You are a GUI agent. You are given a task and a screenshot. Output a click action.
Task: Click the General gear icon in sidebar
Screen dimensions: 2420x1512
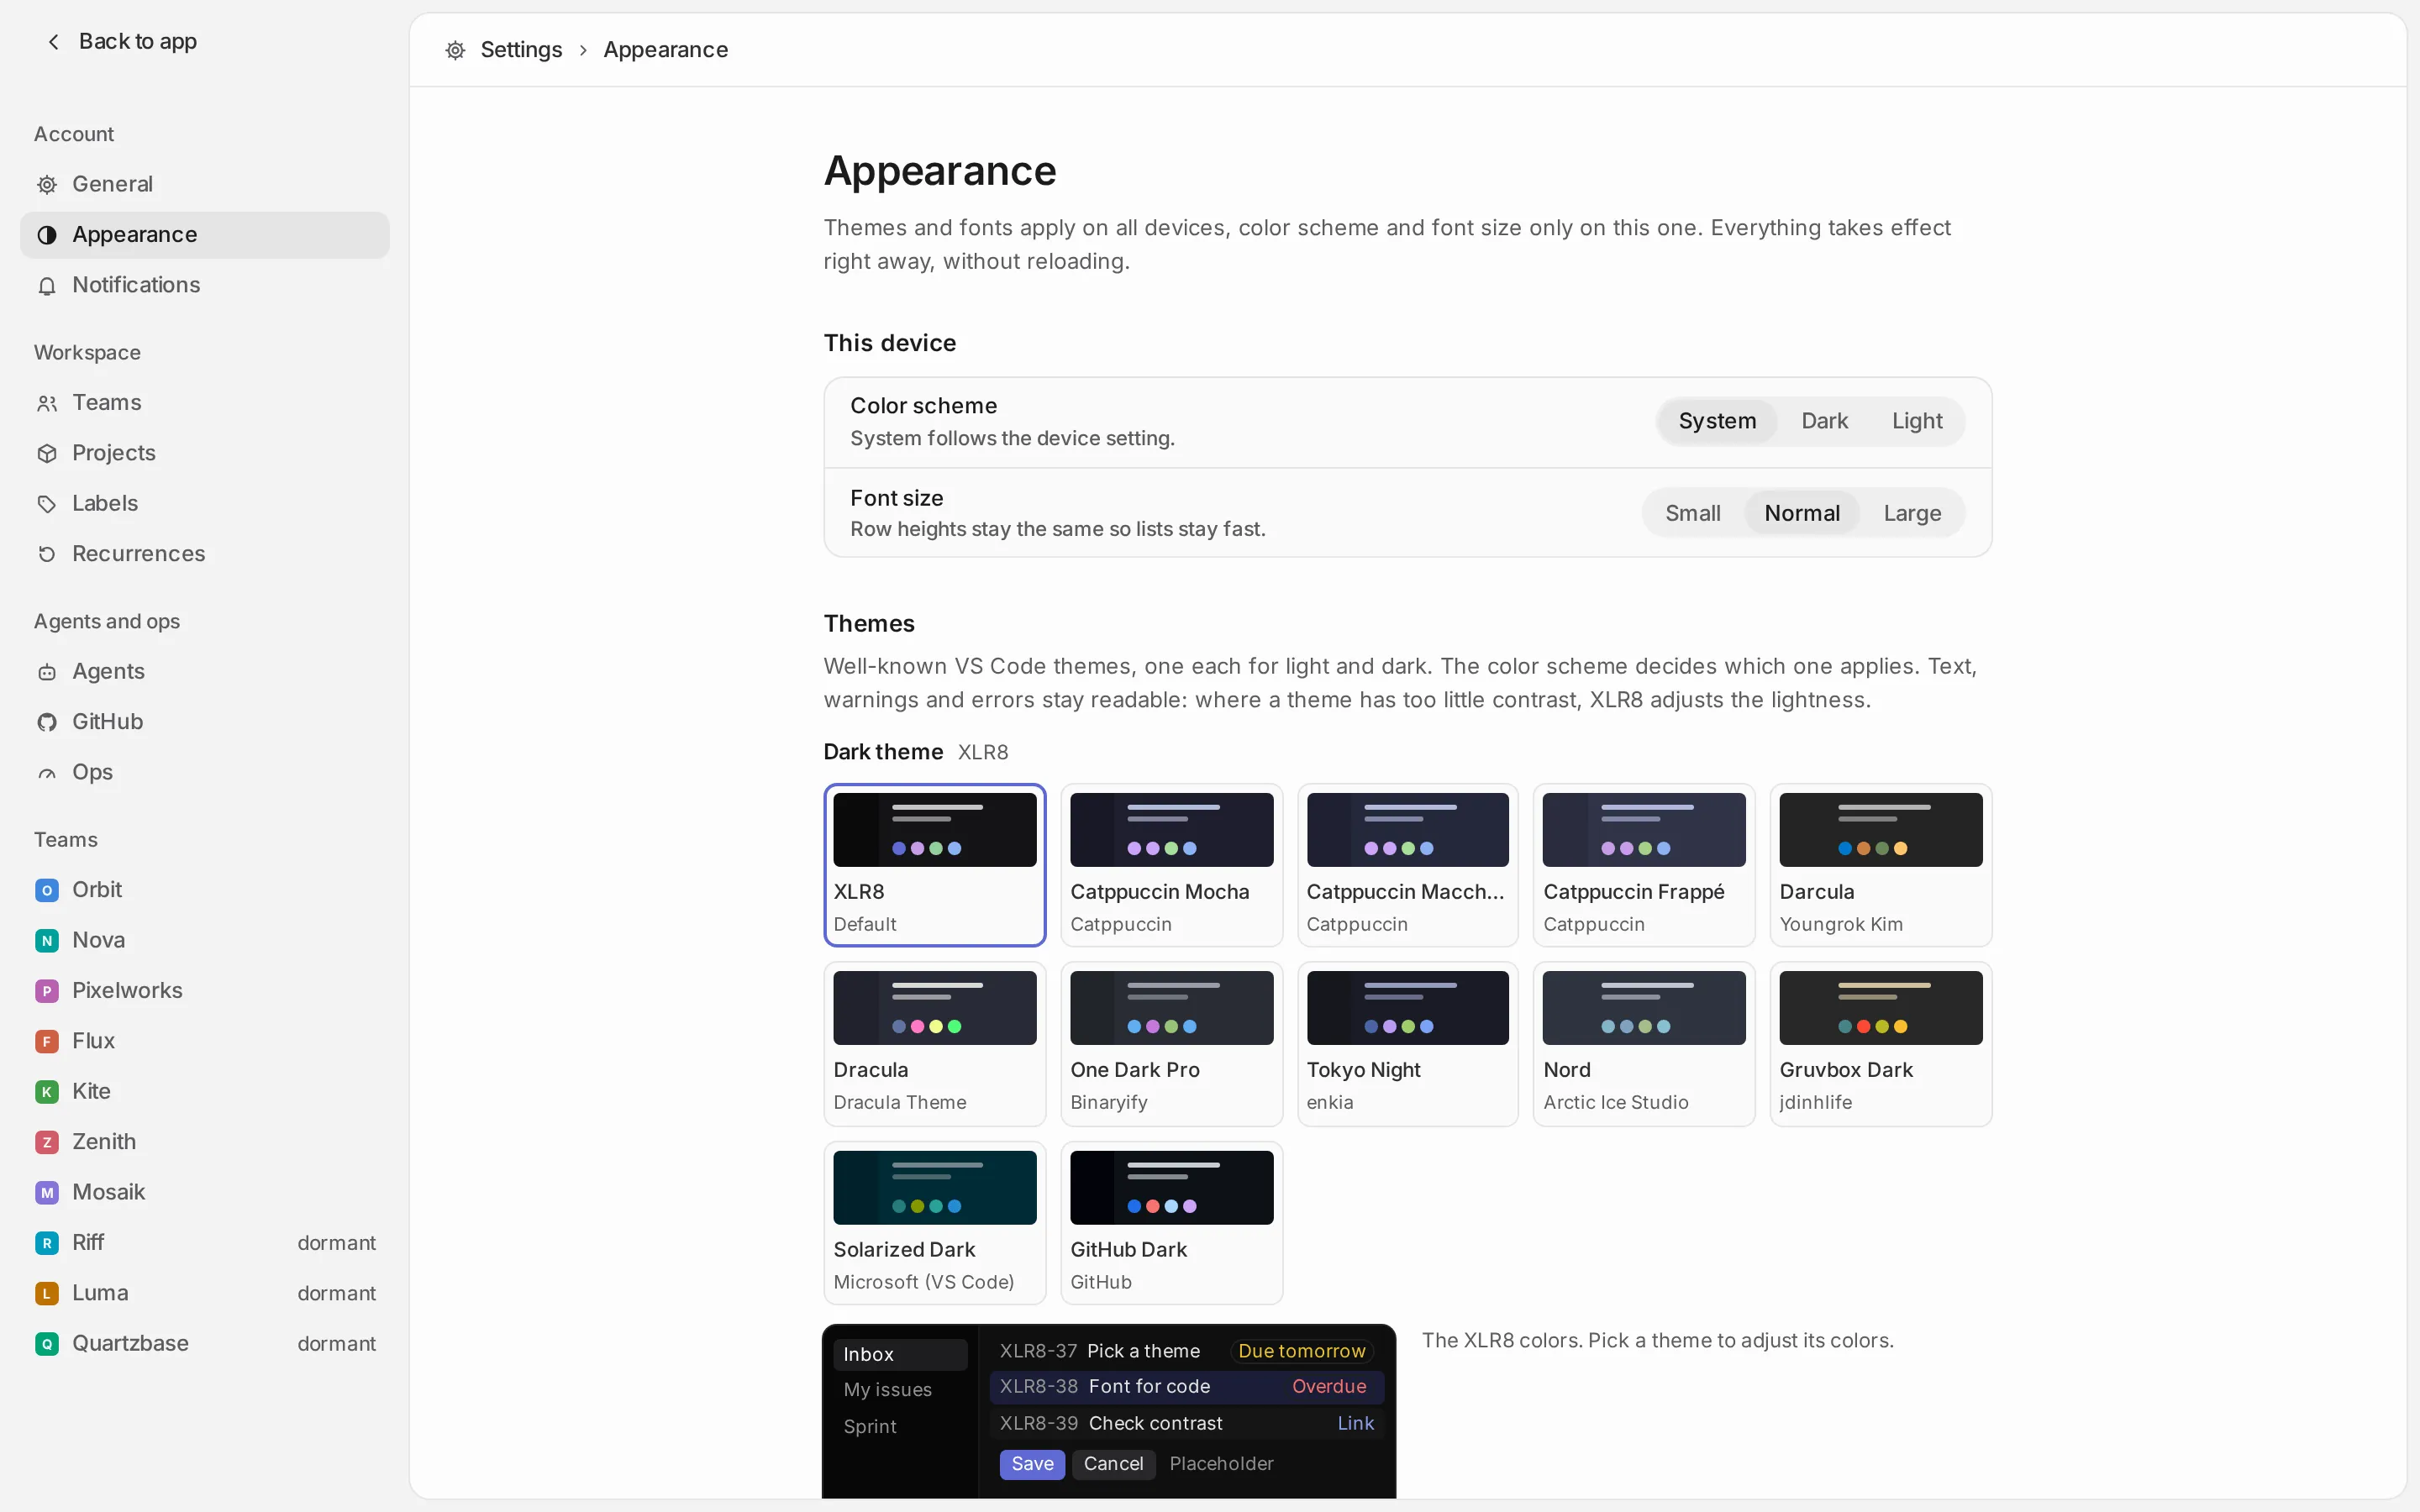[x=47, y=184]
